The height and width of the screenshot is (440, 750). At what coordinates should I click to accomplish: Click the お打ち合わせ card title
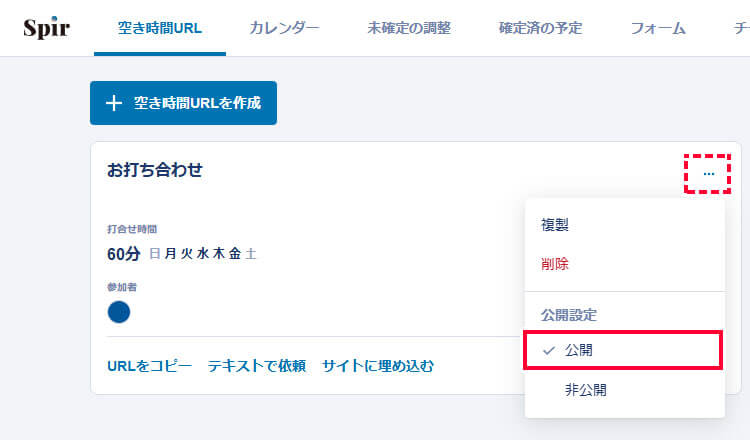coord(155,170)
